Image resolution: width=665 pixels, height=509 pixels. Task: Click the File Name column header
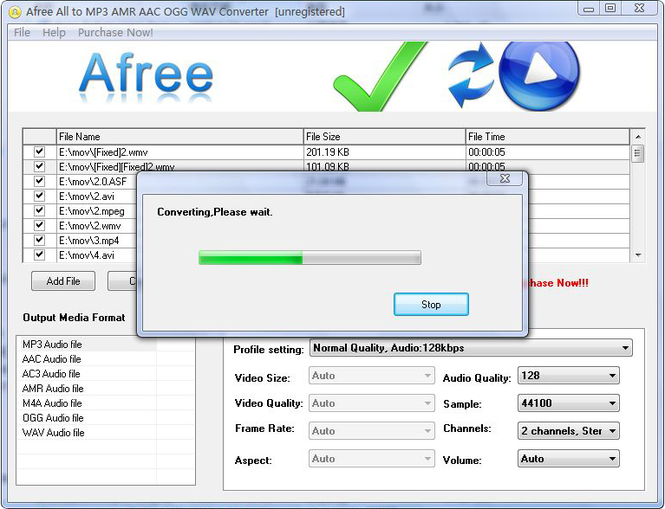pyautogui.click(x=180, y=137)
